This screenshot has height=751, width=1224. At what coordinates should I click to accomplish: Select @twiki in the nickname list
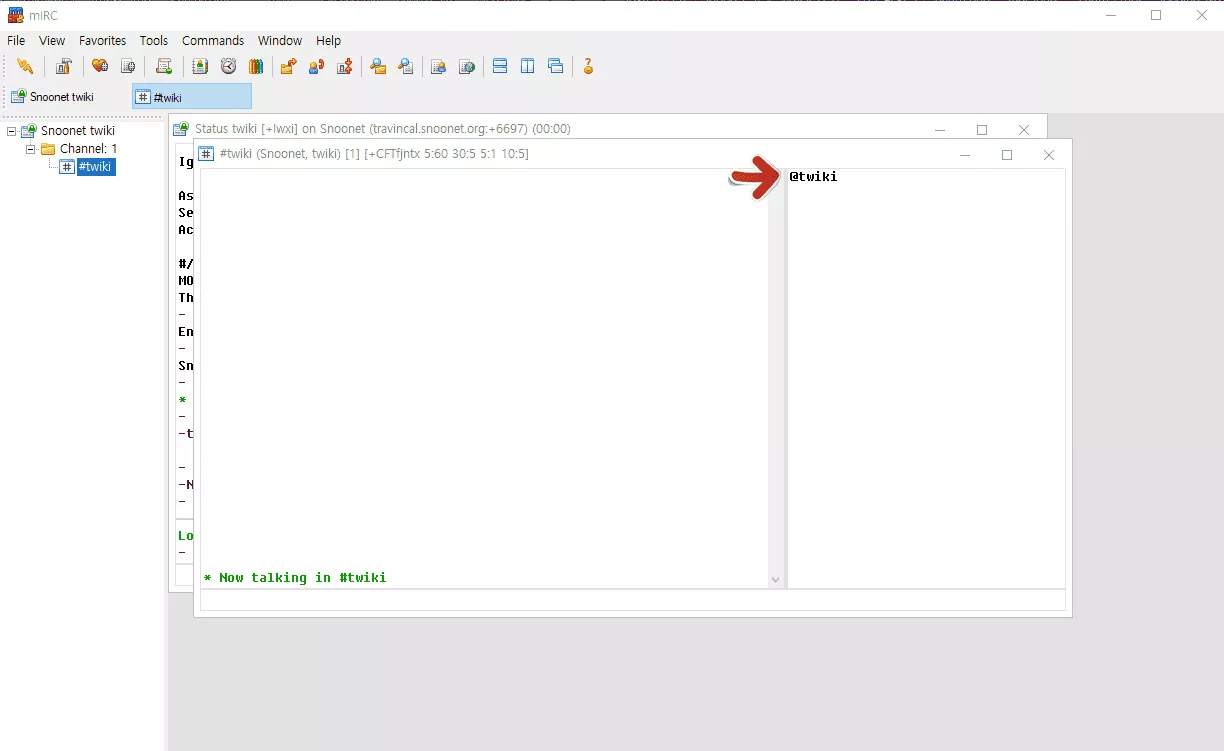813,177
